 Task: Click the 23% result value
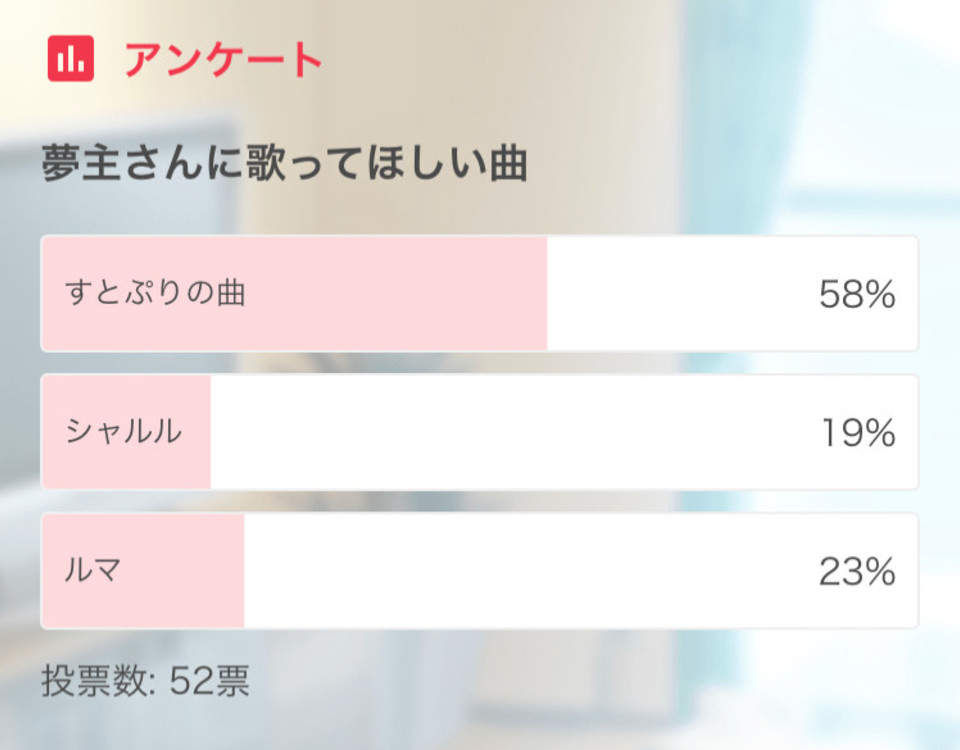(x=857, y=571)
